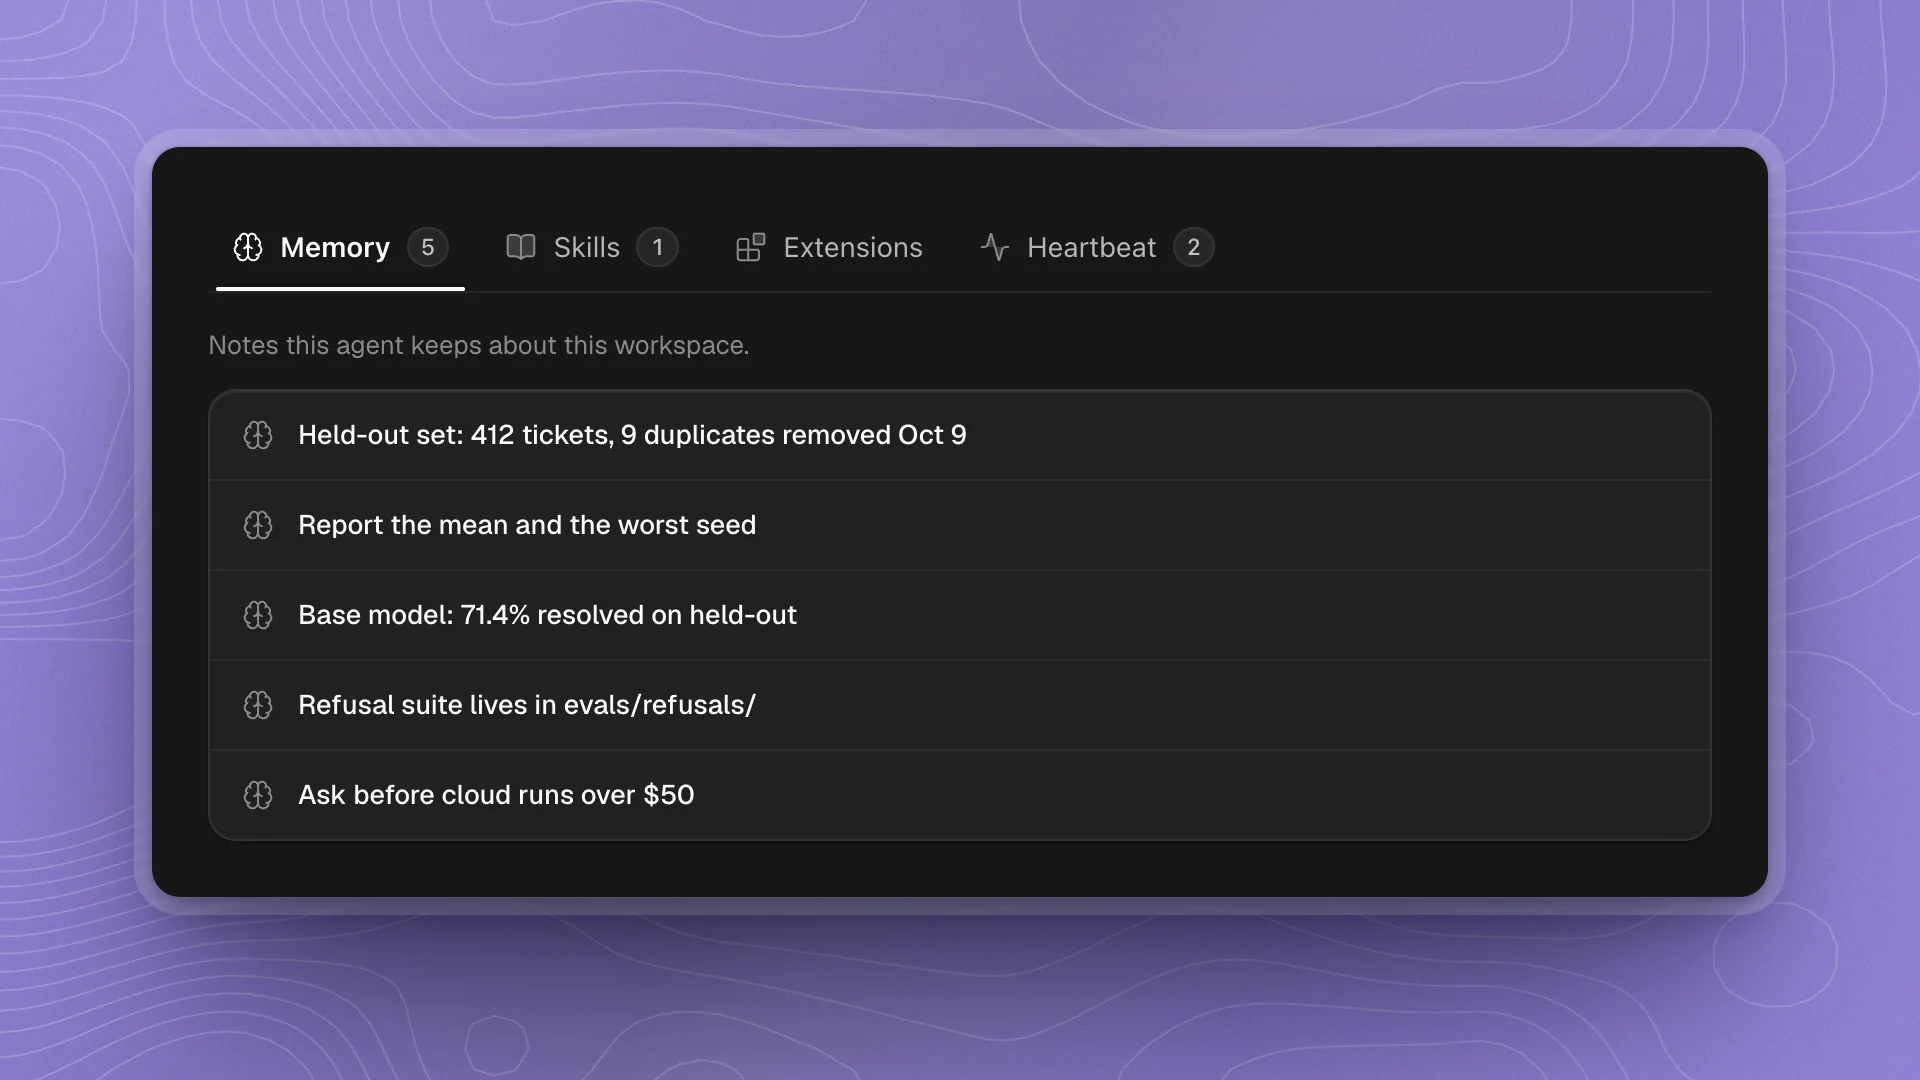1920x1080 pixels.
Task: Open the Skills tab
Action: 592,247
